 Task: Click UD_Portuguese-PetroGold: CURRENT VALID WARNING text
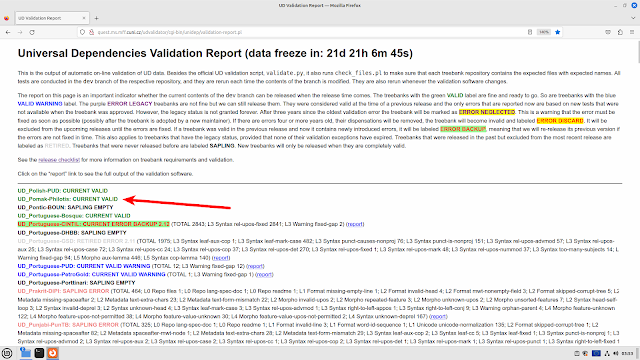(91, 275)
